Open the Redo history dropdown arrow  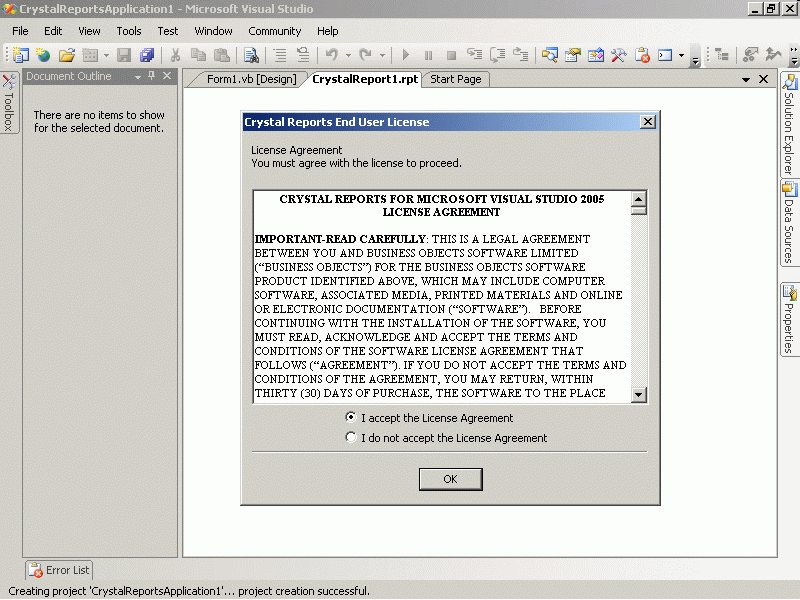(x=382, y=55)
